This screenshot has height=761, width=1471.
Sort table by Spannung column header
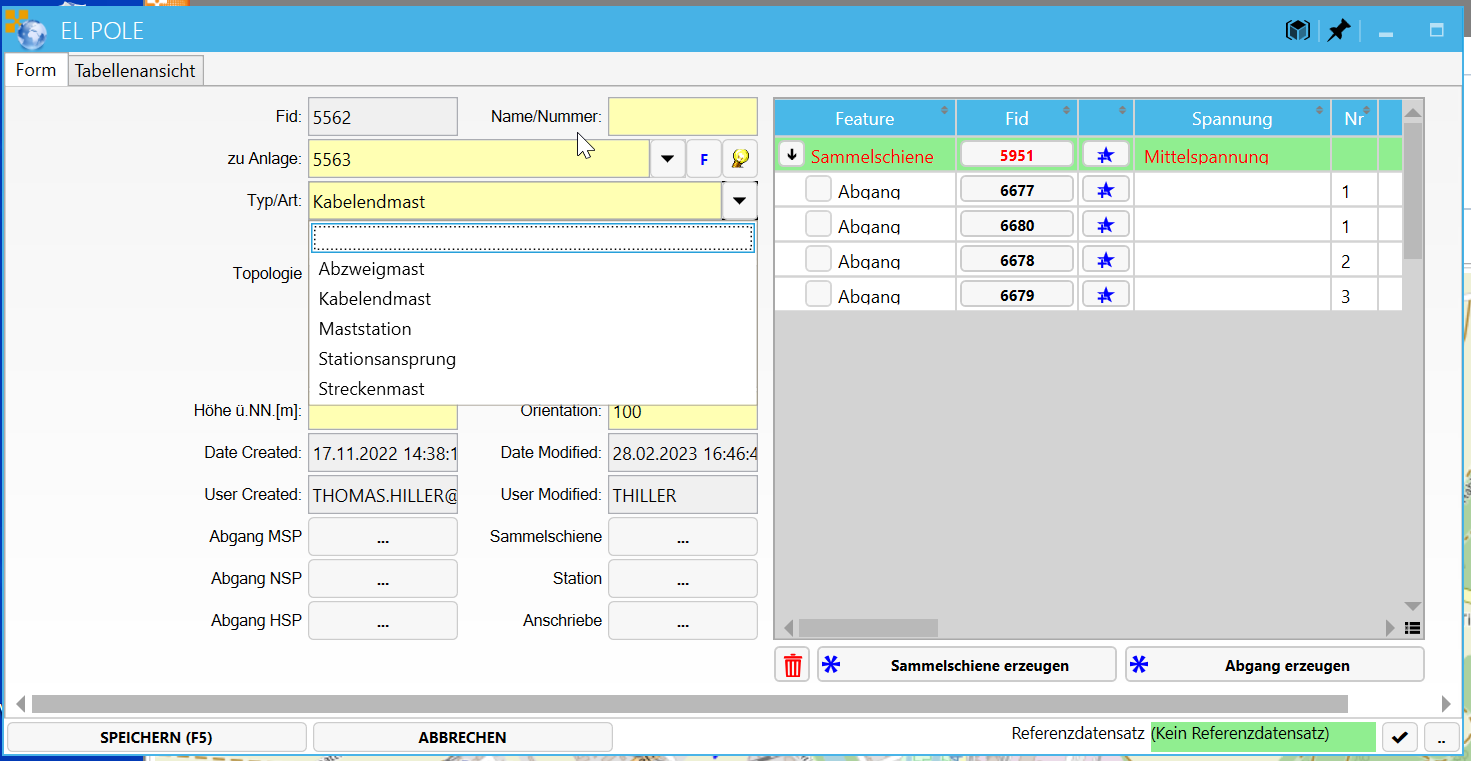click(x=1232, y=118)
